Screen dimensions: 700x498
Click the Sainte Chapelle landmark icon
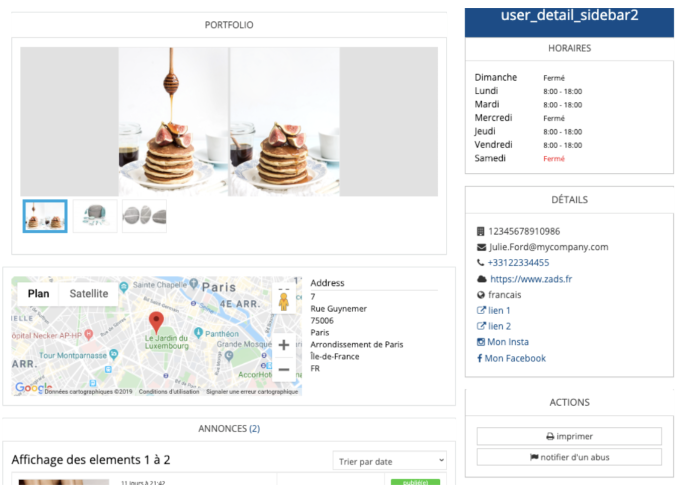coord(124,286)
